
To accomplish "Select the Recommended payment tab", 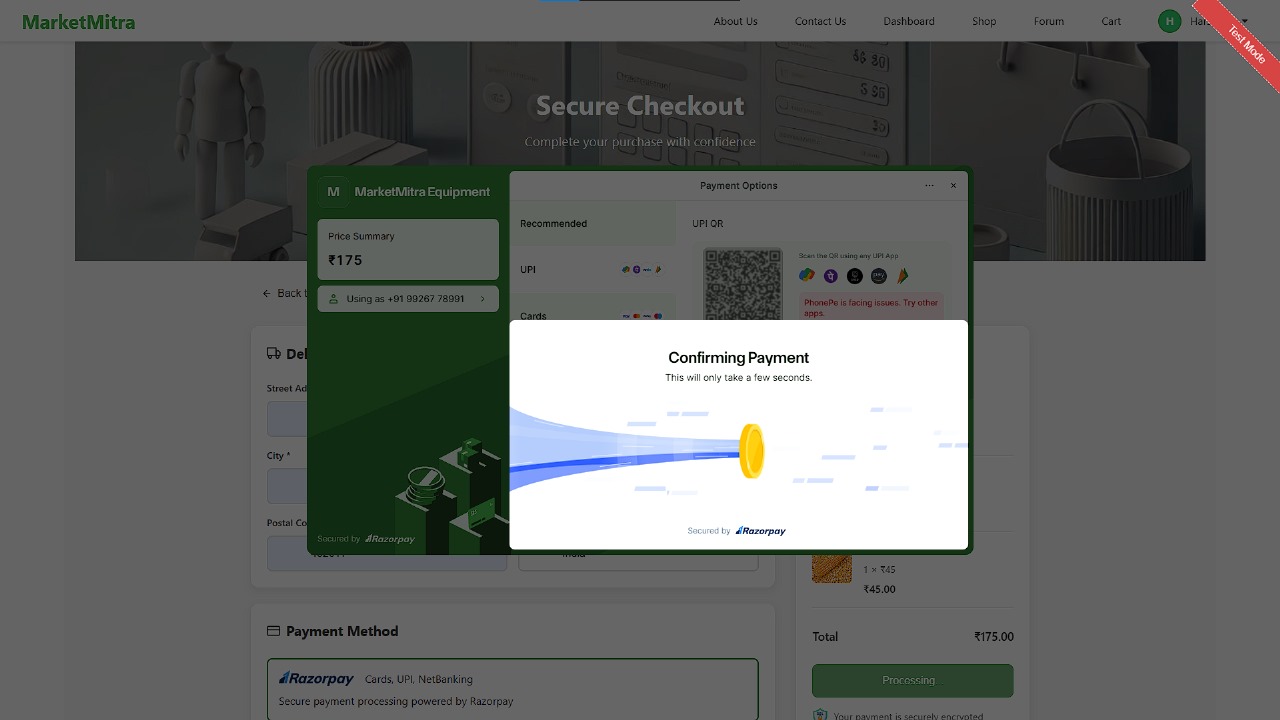I will (x=593, y=224).
